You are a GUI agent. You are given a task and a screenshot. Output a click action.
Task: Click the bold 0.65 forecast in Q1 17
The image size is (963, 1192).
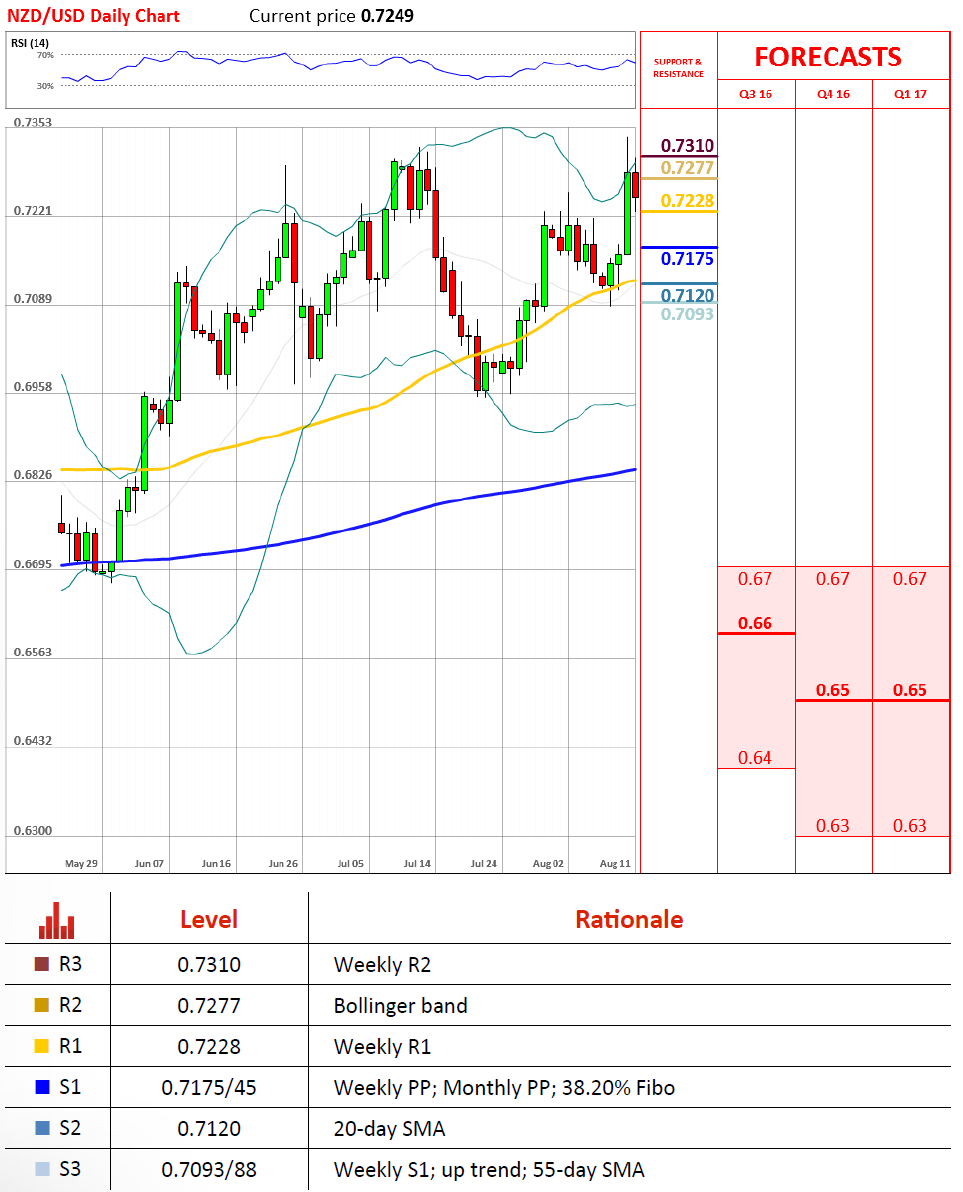point(910,690)
